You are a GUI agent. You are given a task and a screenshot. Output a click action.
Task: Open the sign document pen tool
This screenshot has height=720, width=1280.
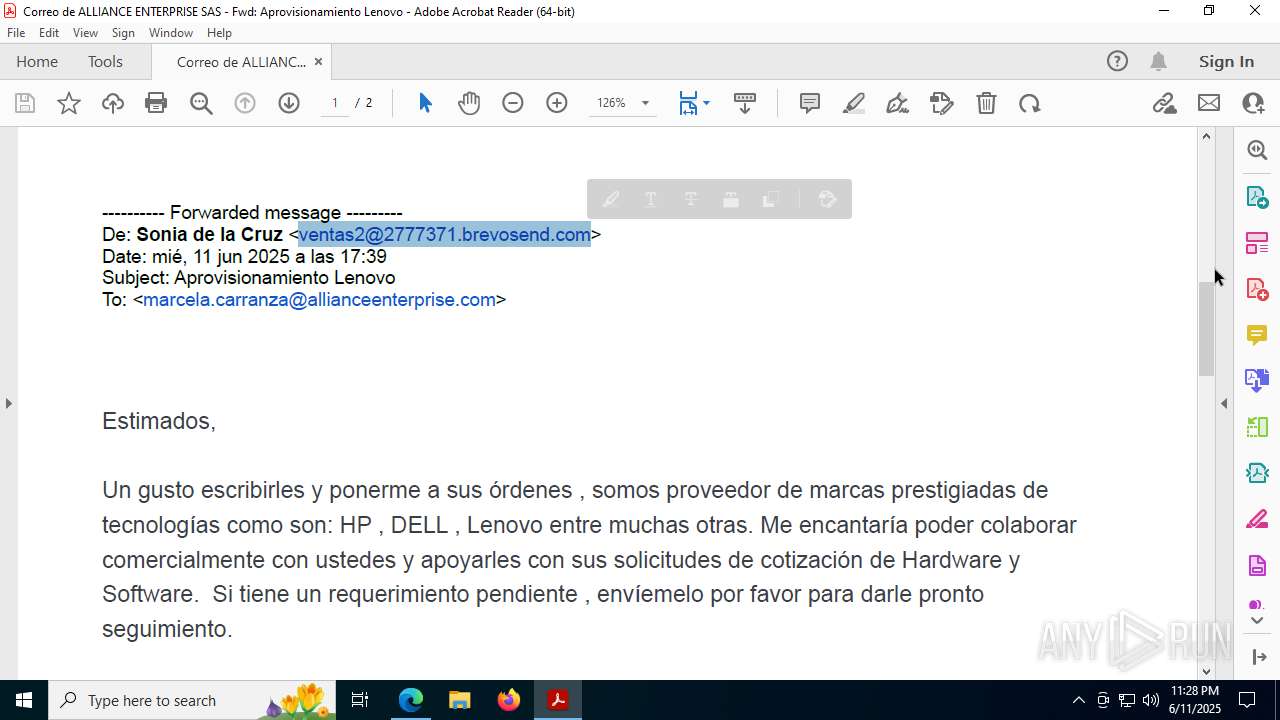pos(898,103)
